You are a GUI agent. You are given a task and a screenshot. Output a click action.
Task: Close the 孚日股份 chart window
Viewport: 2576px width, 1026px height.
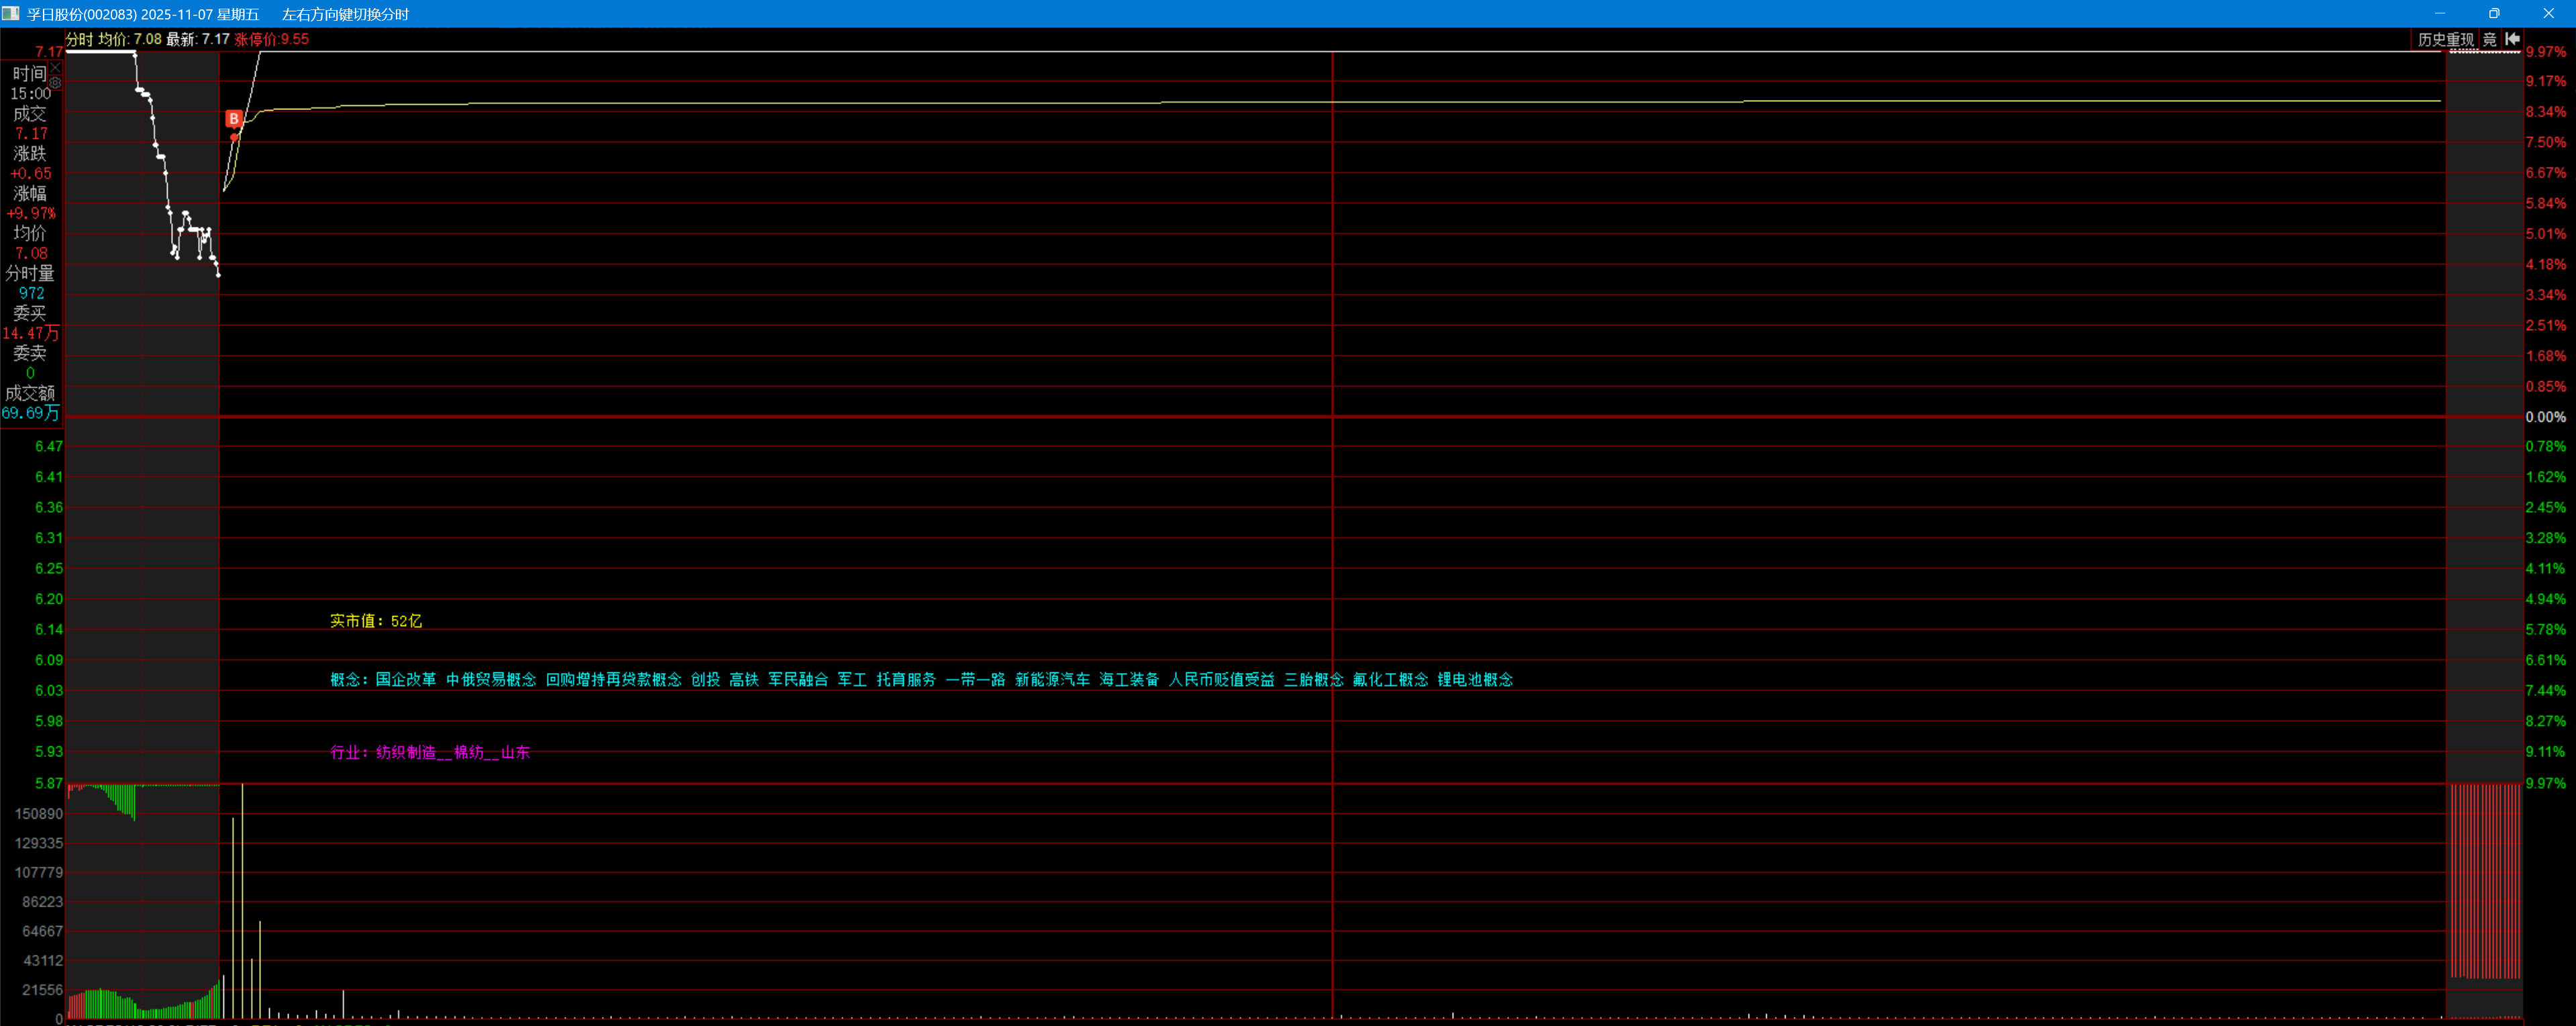pyautogui.click(x=2548, y=13)
